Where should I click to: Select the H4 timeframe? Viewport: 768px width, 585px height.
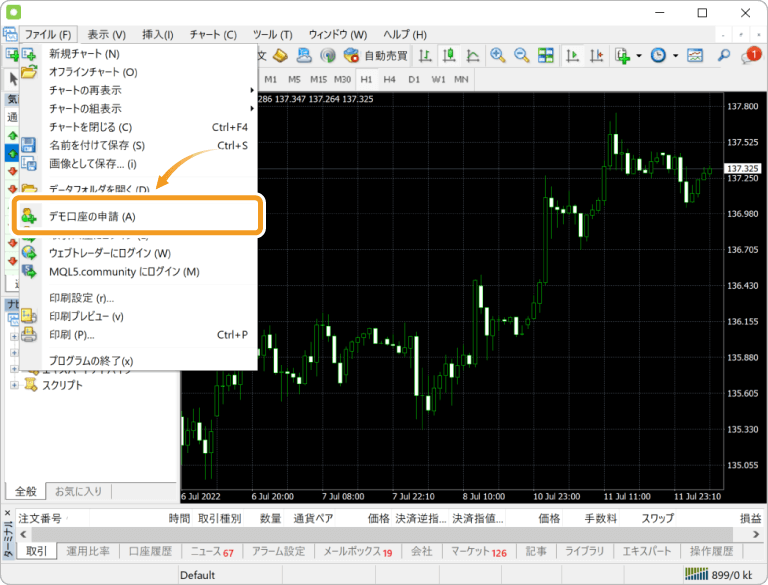(389, 79)
